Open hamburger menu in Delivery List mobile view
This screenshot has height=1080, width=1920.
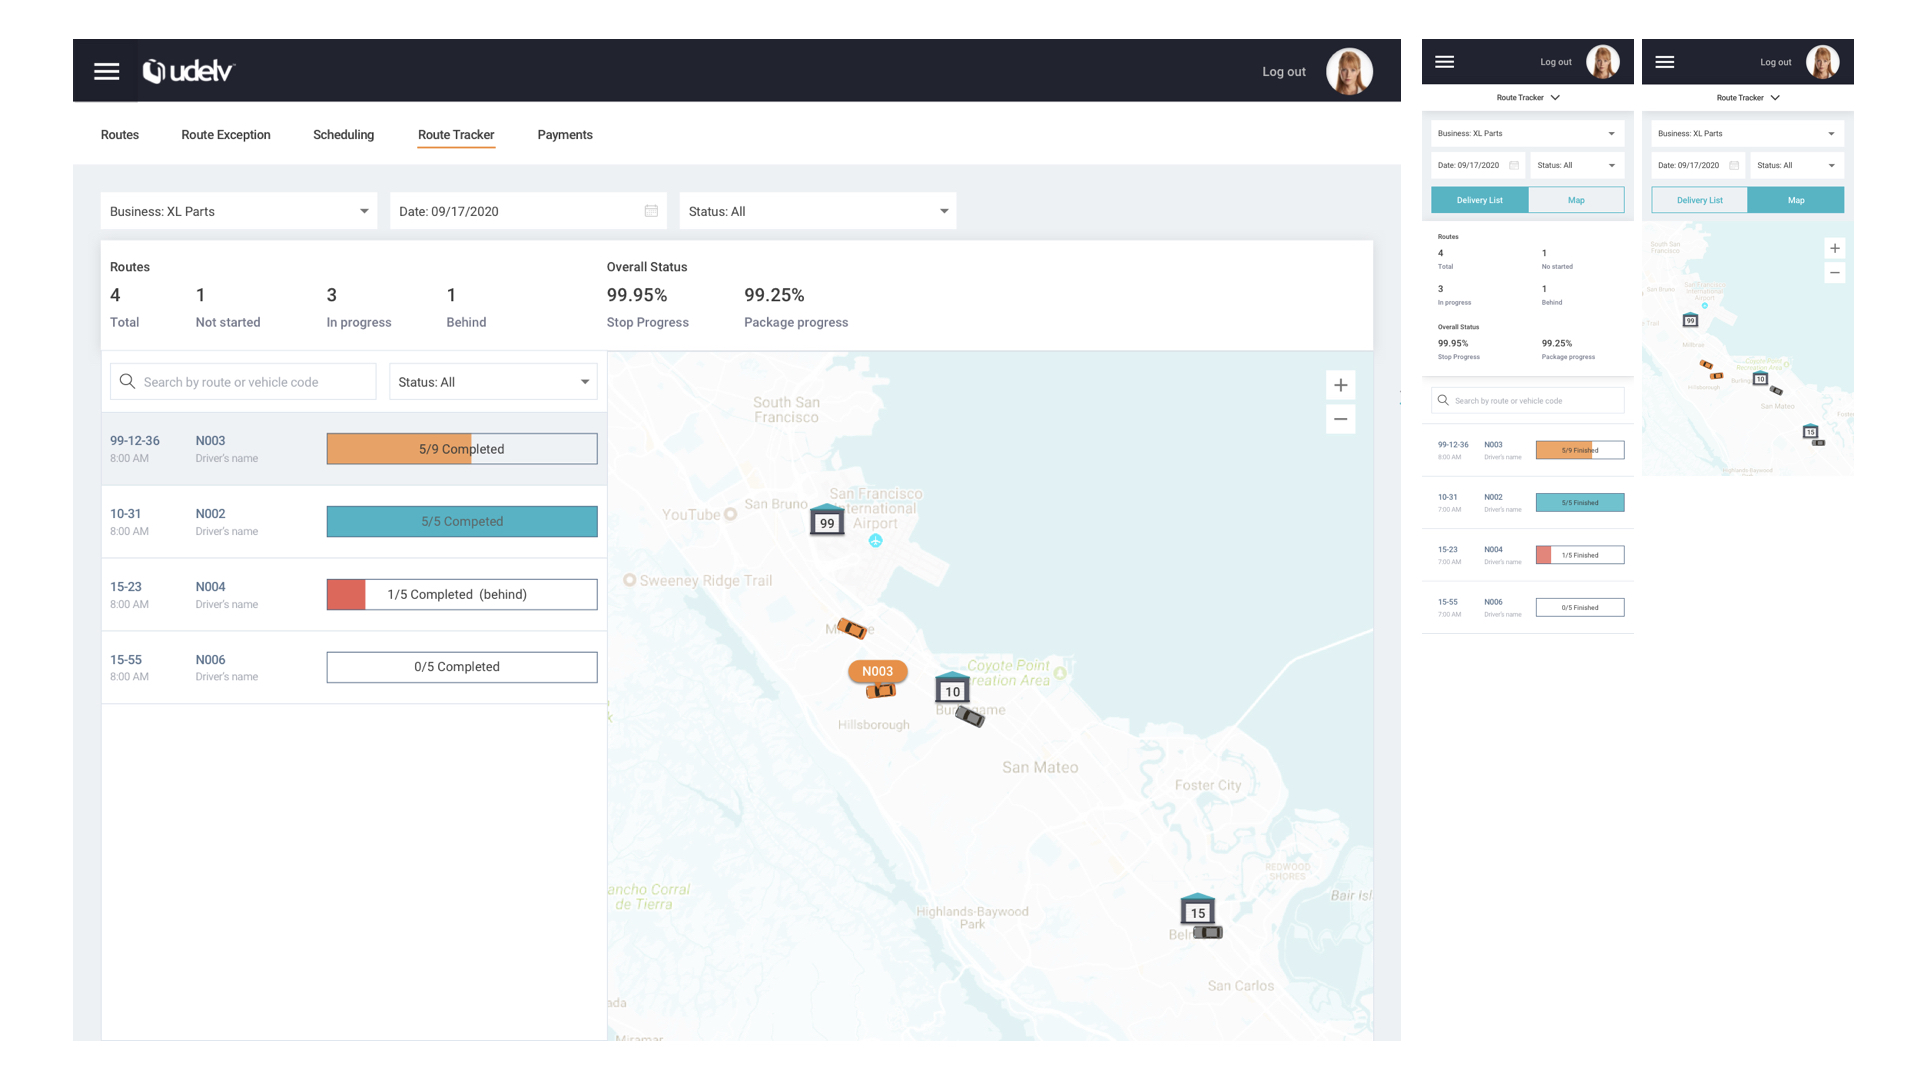(x=1444, y=62)
